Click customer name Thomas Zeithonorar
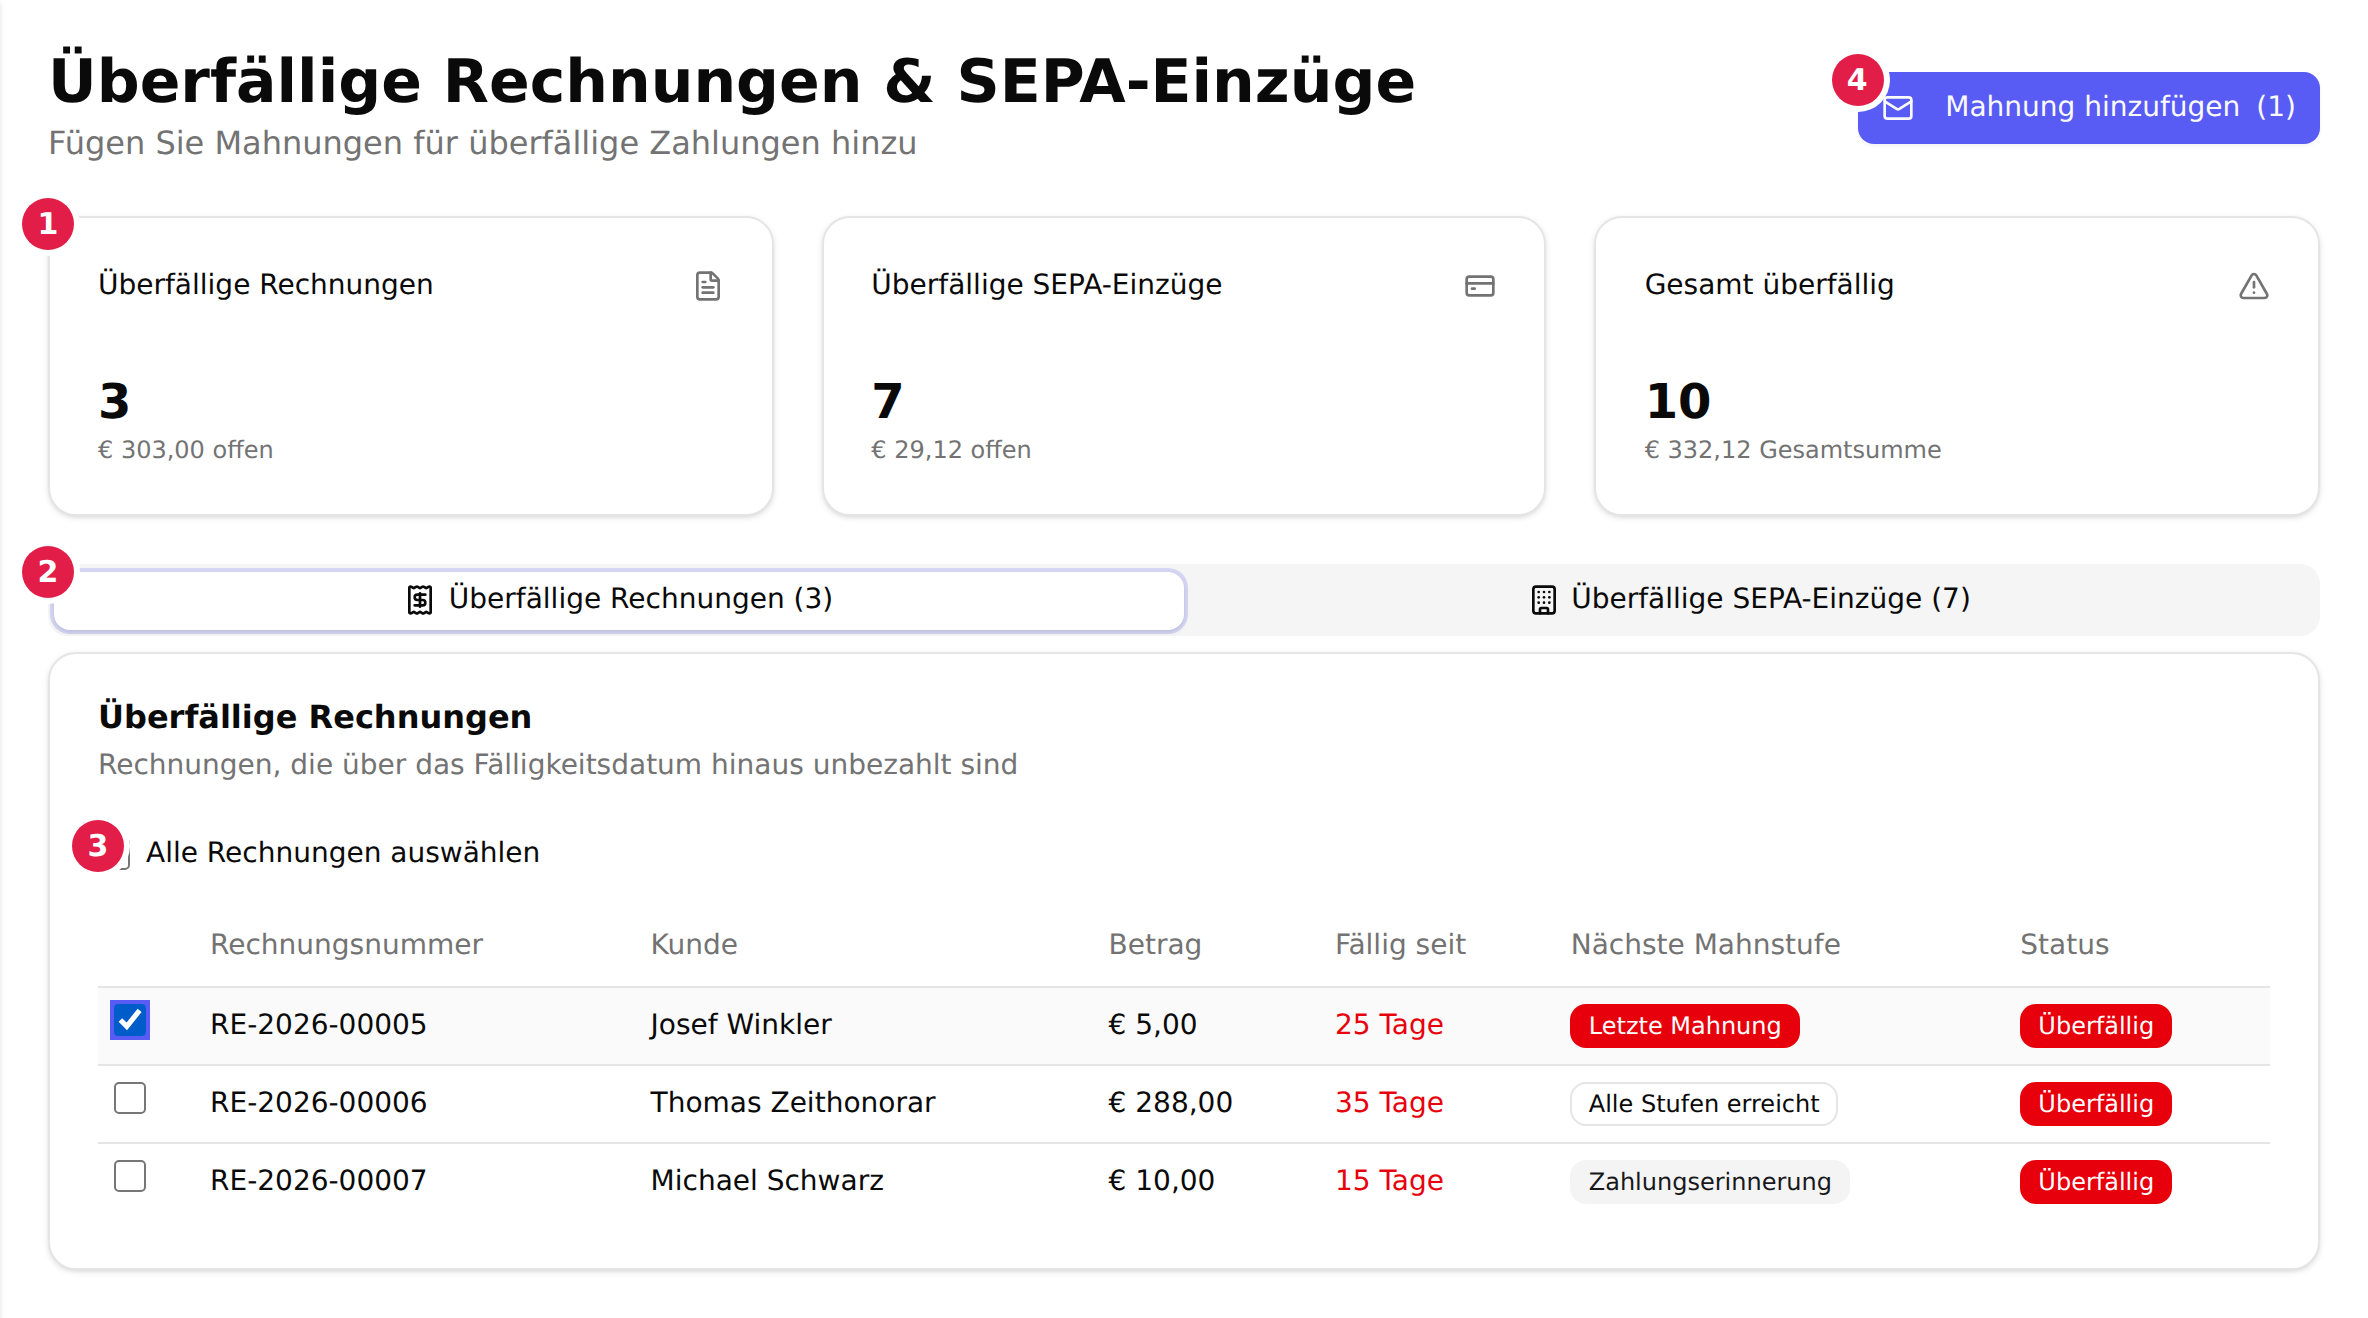 click(x=792, y=1102)
